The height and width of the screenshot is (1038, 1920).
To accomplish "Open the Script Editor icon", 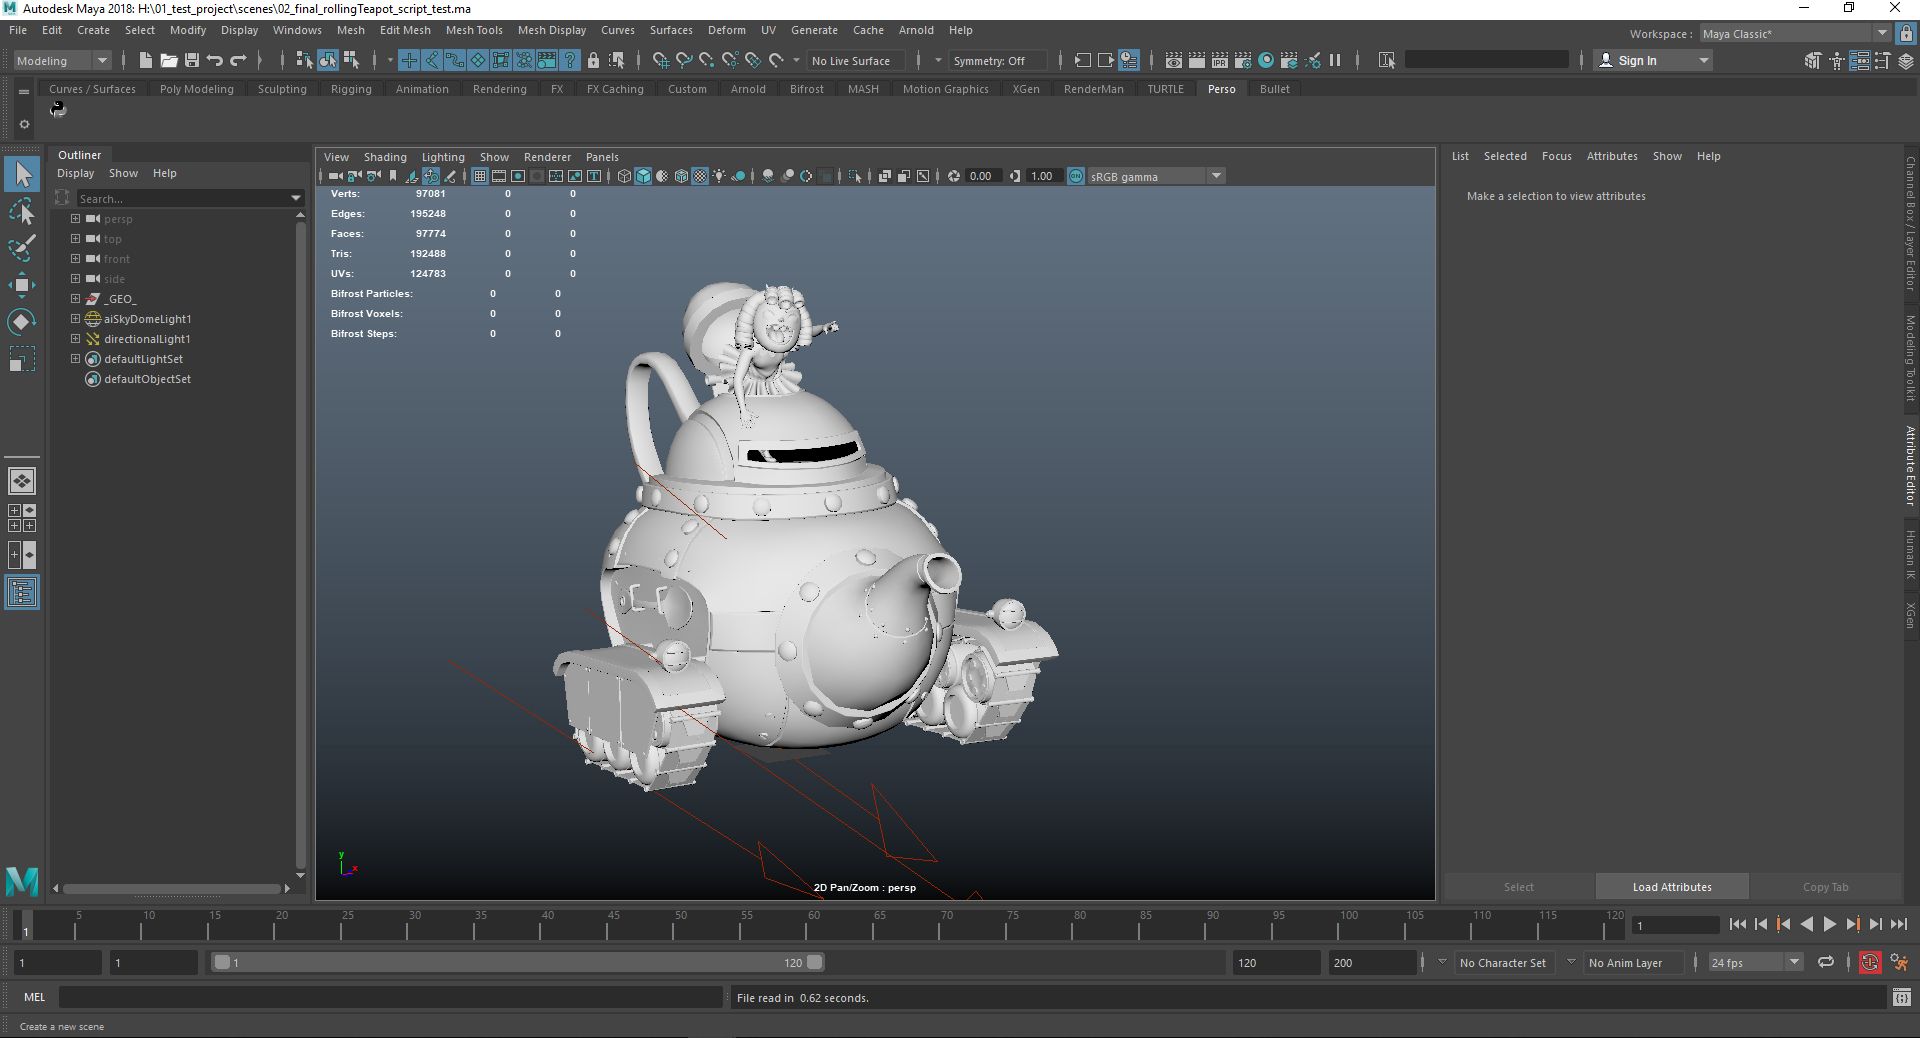I will (x=1901, y=997).
